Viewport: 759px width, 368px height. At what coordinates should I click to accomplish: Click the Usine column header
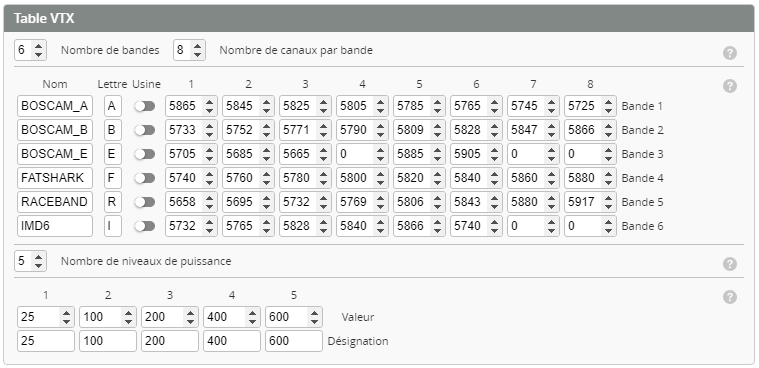146,84
